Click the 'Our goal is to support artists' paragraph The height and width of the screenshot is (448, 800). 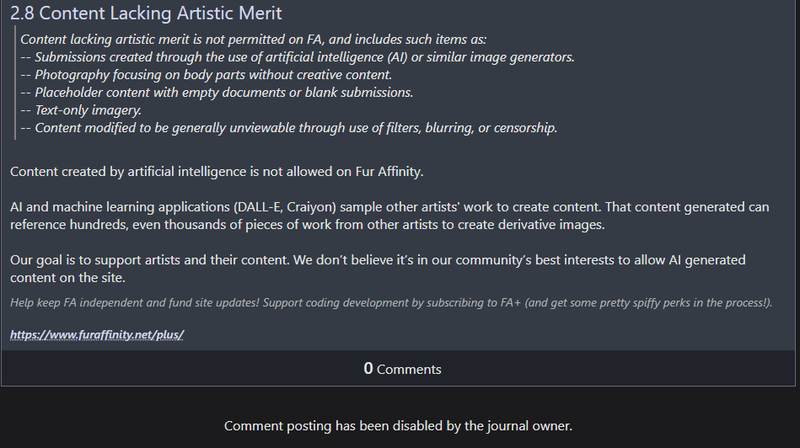click(x=378, y=269)
